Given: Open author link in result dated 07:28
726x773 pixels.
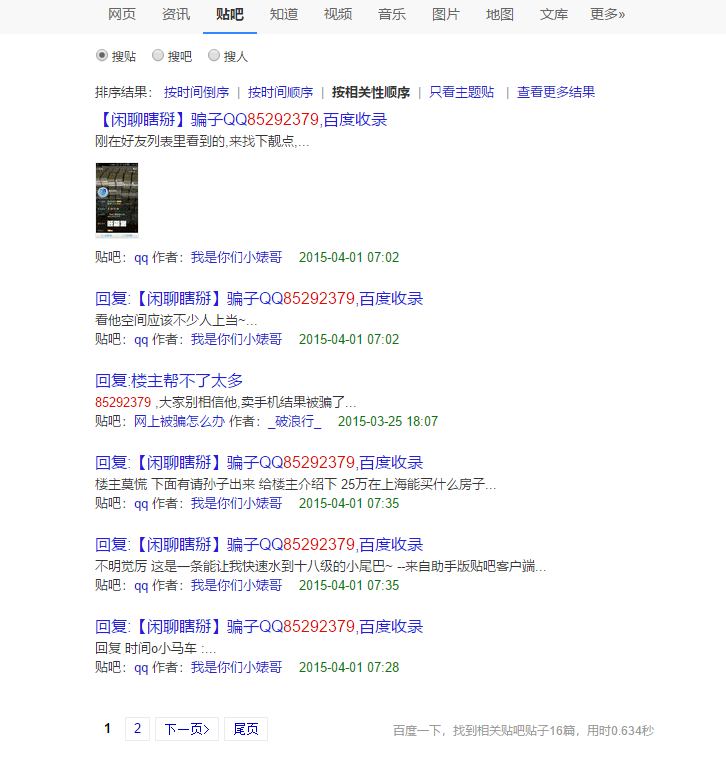Looking at the screenshot, I should (x=237, y=668).
